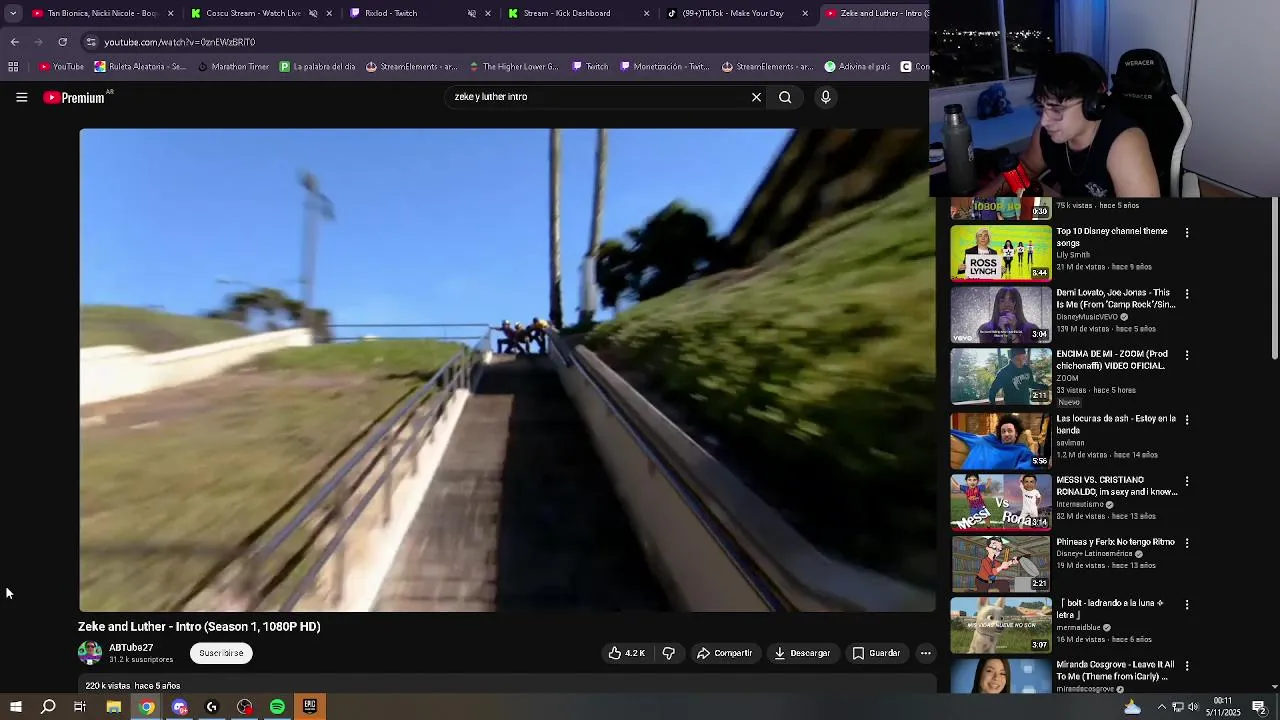The image size is (1280, 720).
Task: Close the TikTok tab
Action: (805, 13)
